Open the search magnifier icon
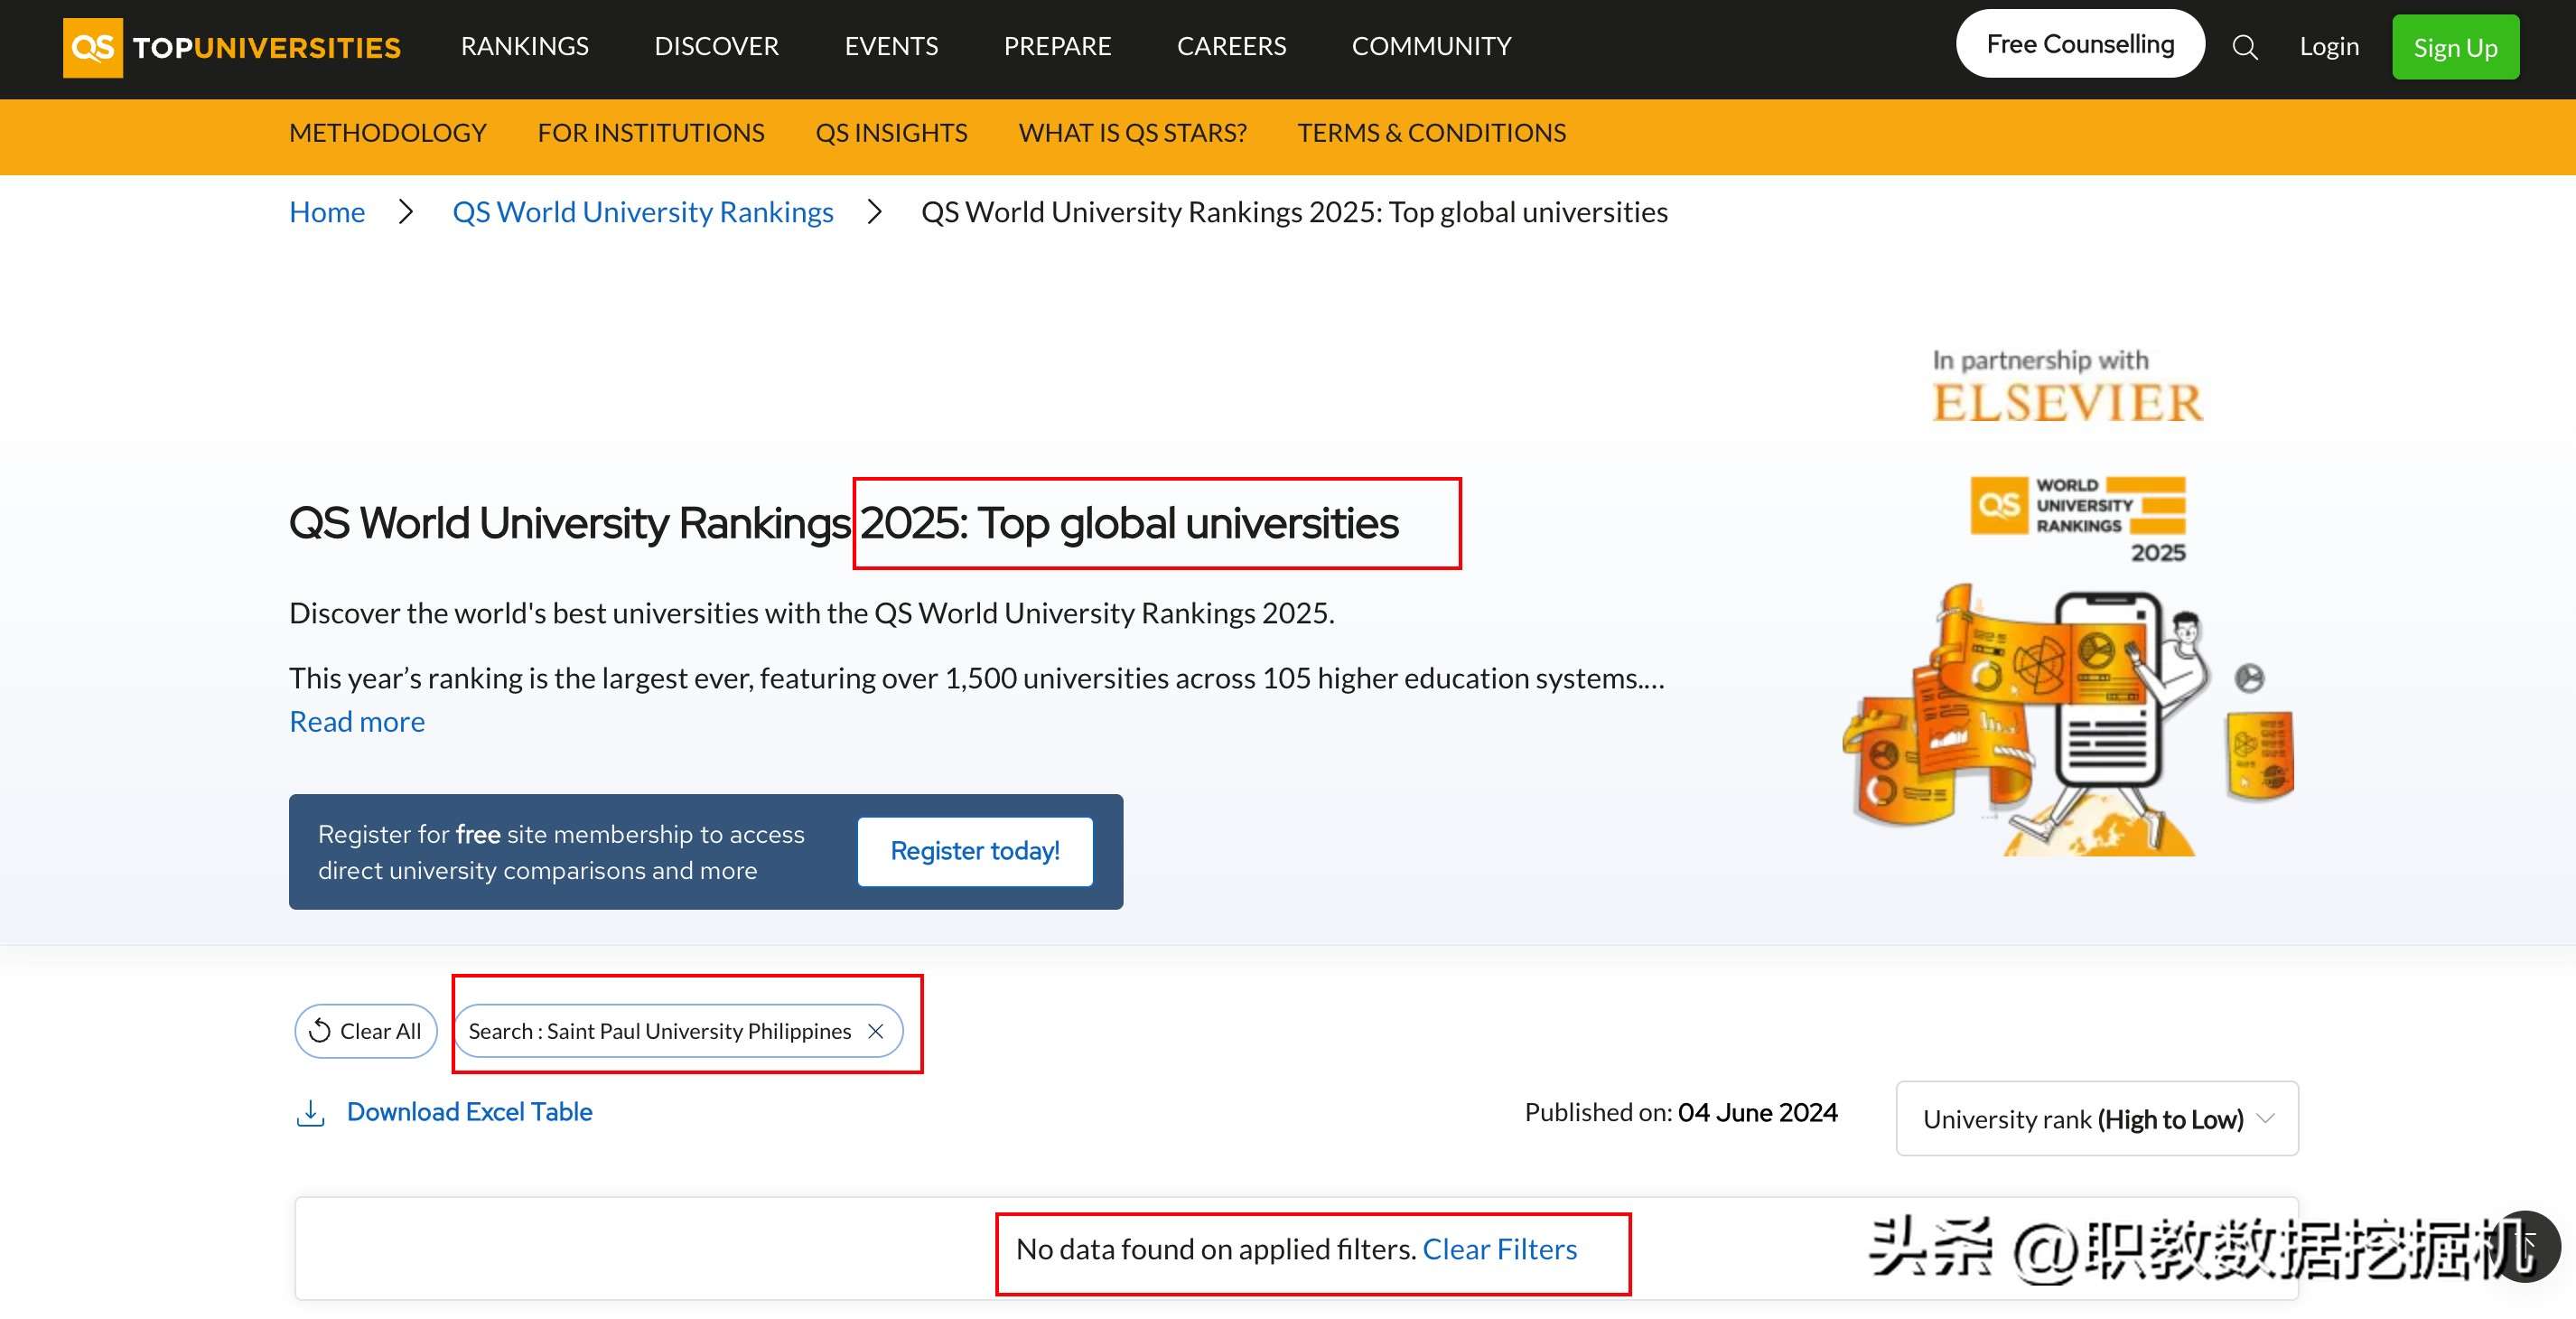Viewport: 2576px width, 1319px height. pyautogui.click(x=2245, y=47)
